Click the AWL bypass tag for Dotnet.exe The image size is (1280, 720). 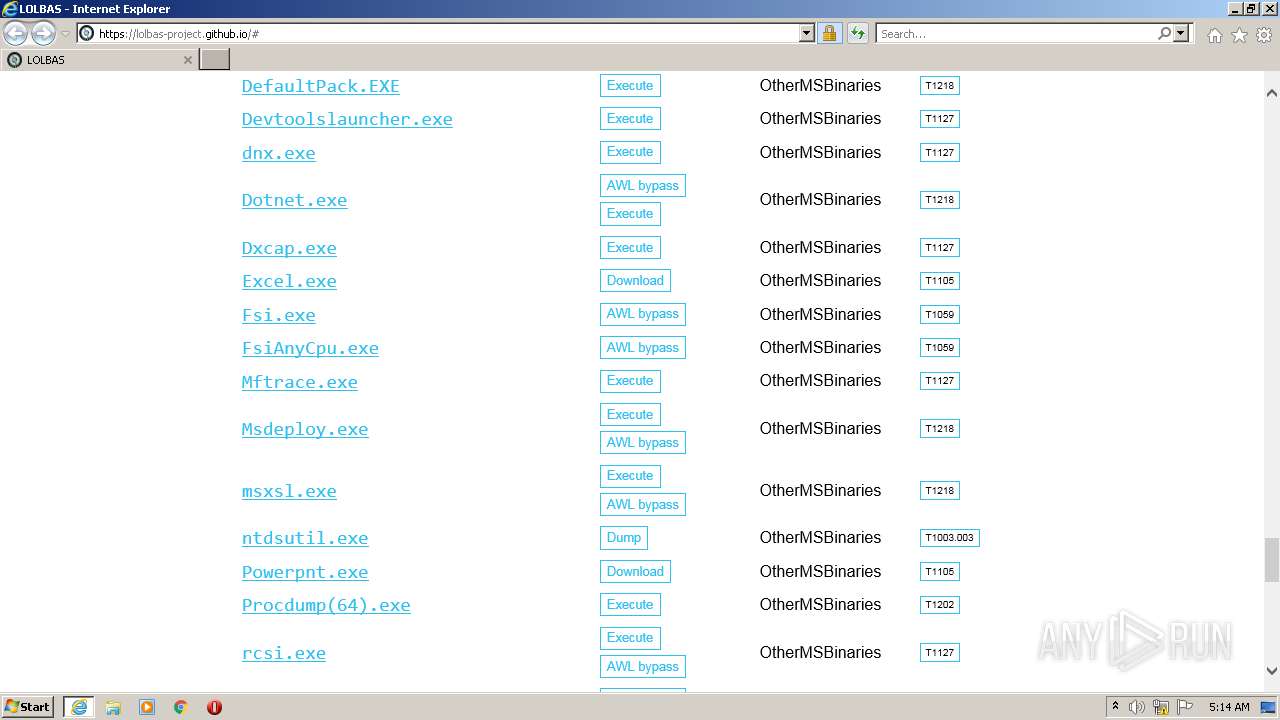(x=643, y=185)
